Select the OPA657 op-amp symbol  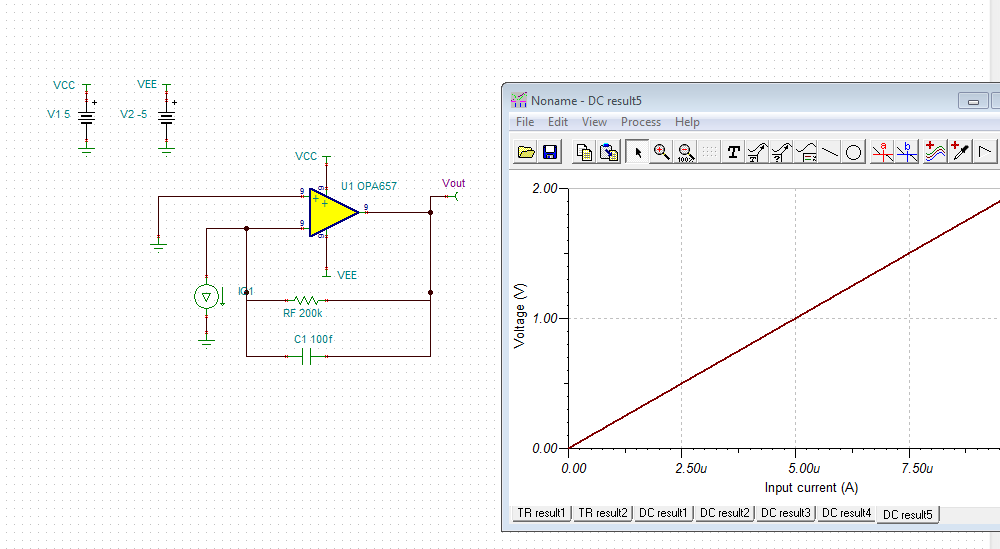point(331,211)
